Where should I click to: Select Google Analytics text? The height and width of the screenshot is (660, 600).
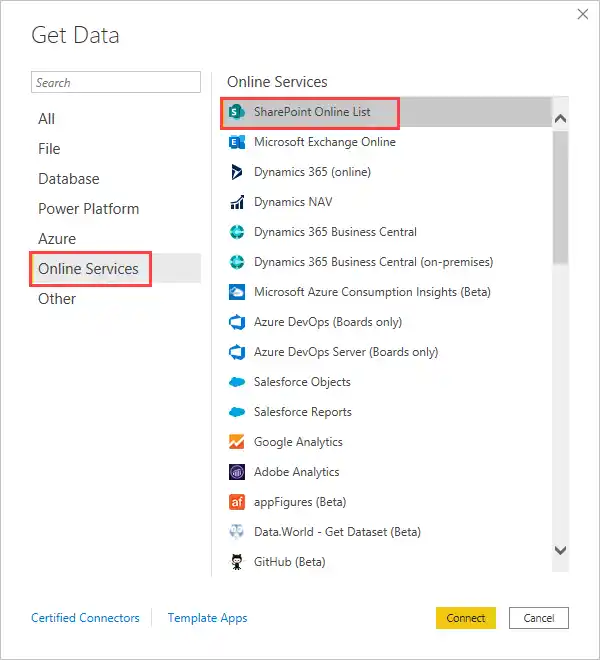(x=298, y=442)
